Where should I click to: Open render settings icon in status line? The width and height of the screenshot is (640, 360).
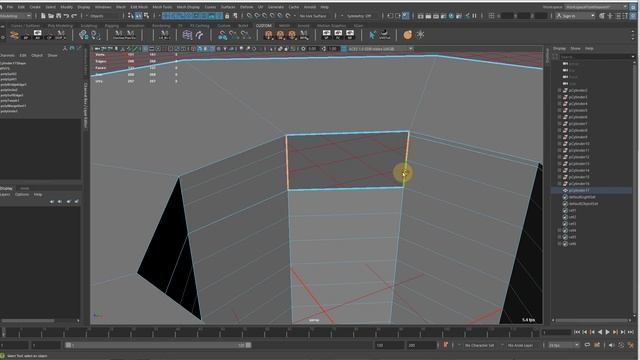tap(444, 16)
